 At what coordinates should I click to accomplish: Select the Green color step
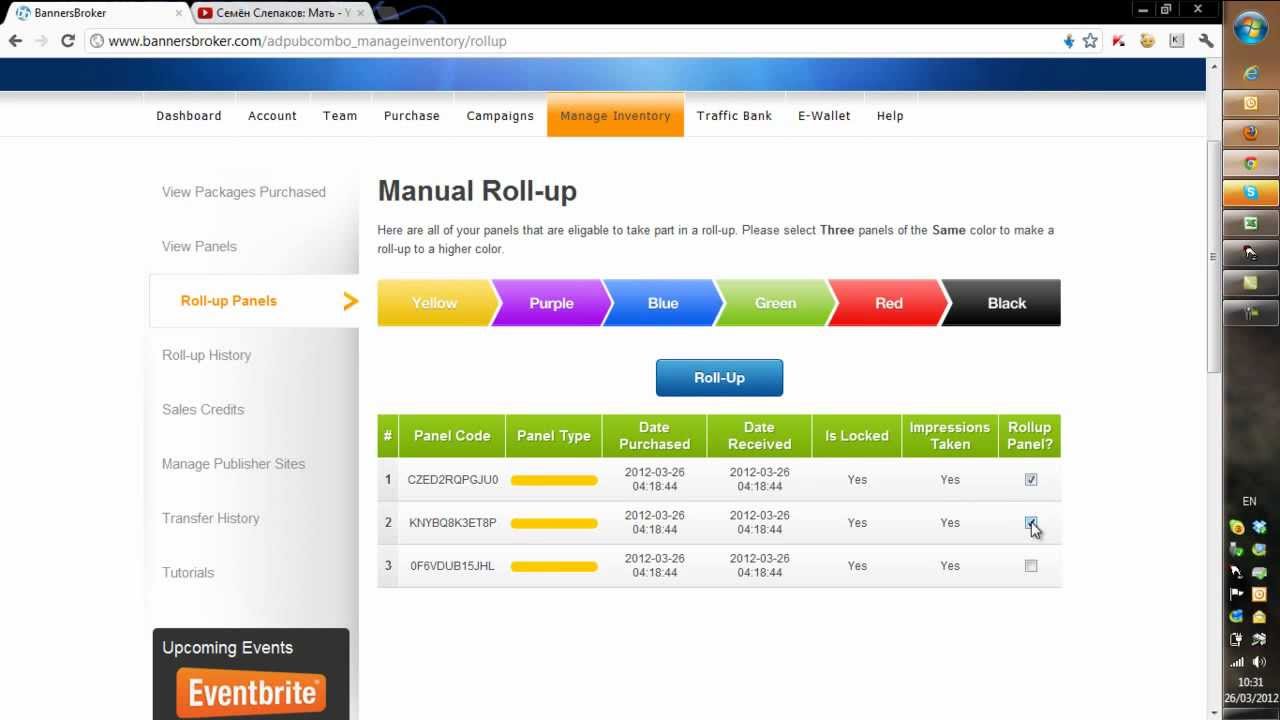pyautogui.click(x=775, y=303)
